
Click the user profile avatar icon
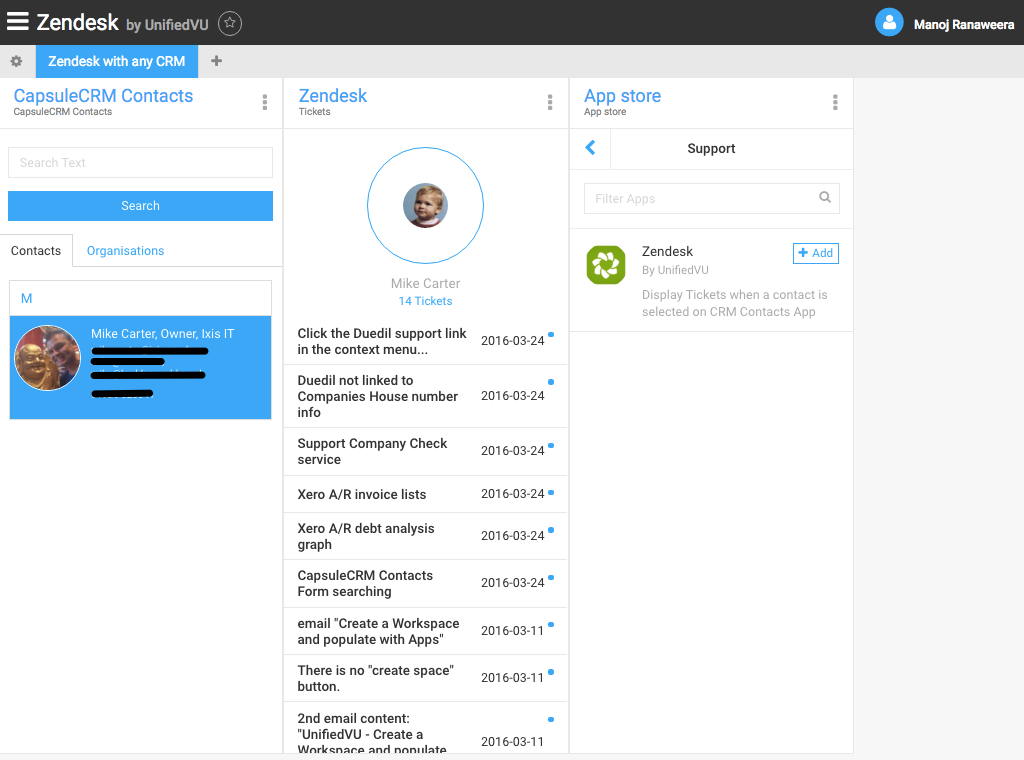coord(889,23)
